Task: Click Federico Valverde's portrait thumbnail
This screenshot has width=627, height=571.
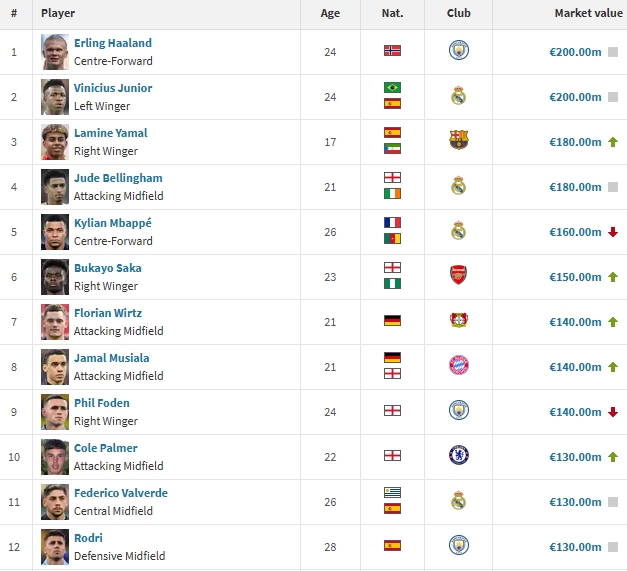Action: click(x=54, y=501)
